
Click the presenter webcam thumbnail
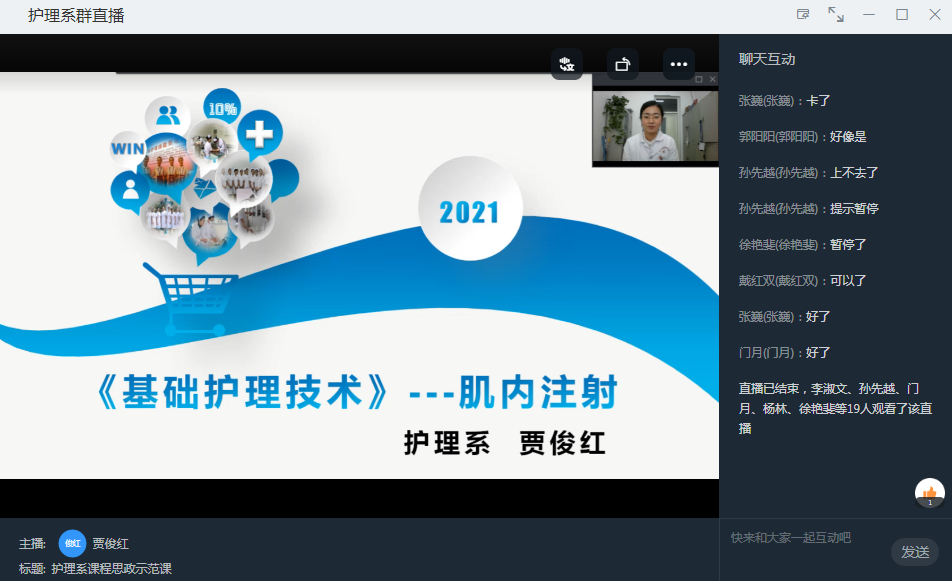(655, 126)
